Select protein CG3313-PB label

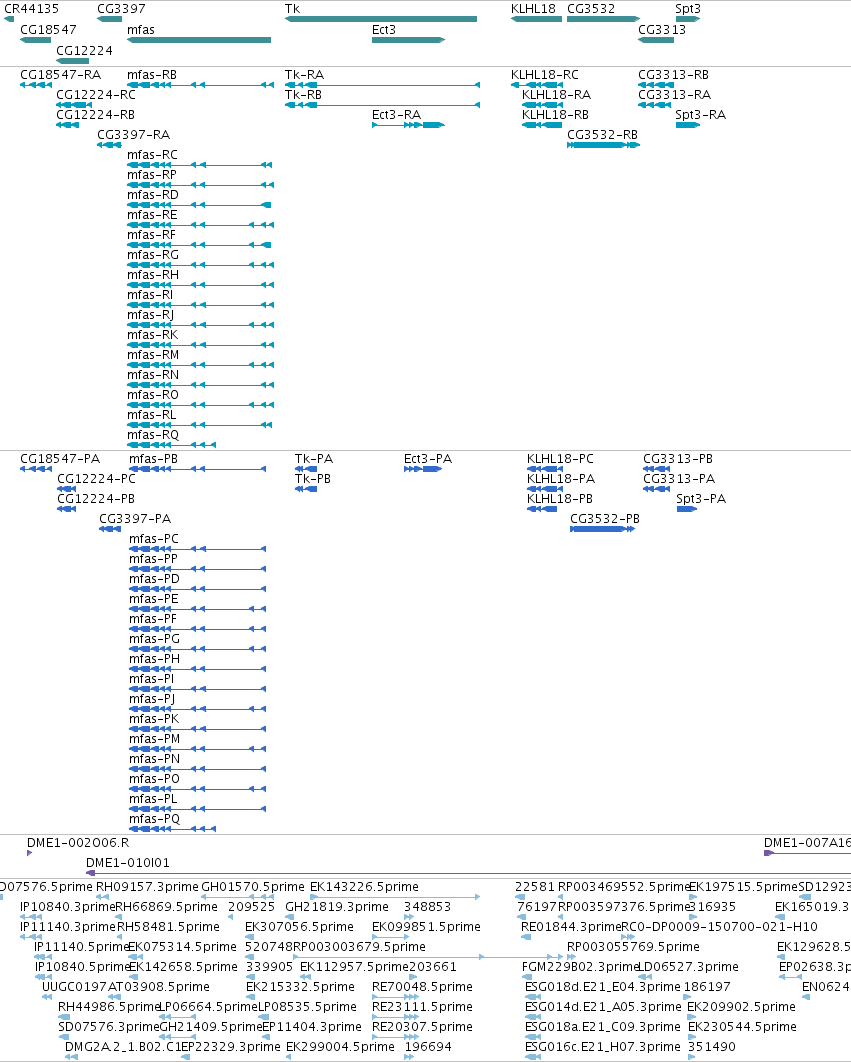pyautogui.click(x=678, y=459)
